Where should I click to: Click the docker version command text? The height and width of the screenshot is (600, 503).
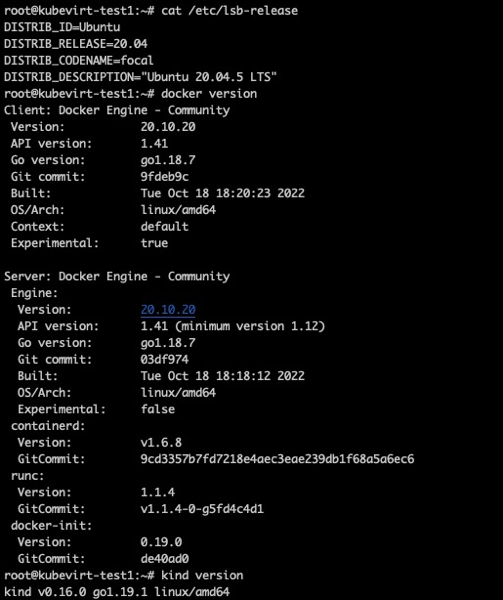coord(209,94)
